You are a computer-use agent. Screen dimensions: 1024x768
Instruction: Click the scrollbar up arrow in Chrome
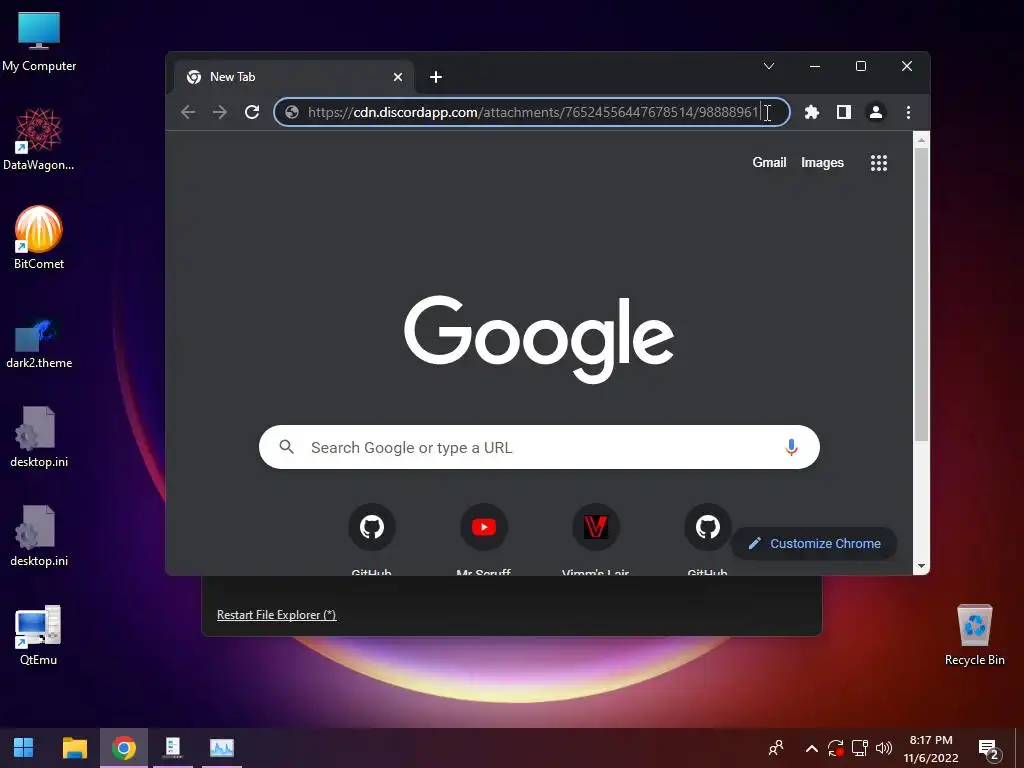[921, 140]
